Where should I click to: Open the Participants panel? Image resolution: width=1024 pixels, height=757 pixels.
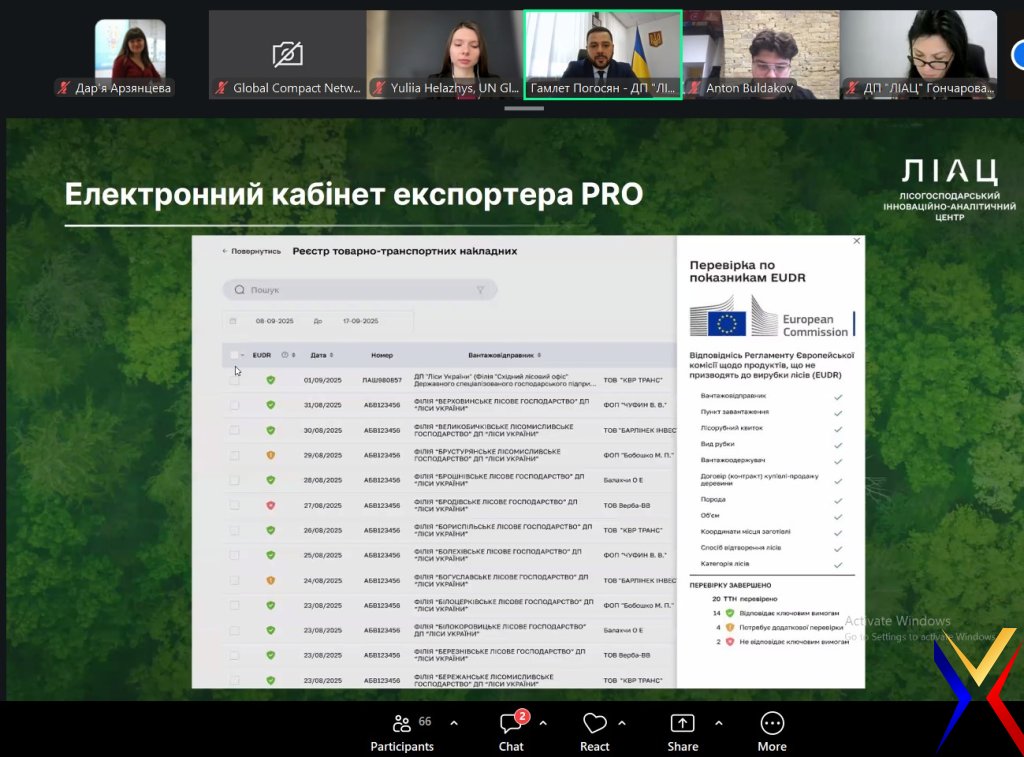point(402,731)
